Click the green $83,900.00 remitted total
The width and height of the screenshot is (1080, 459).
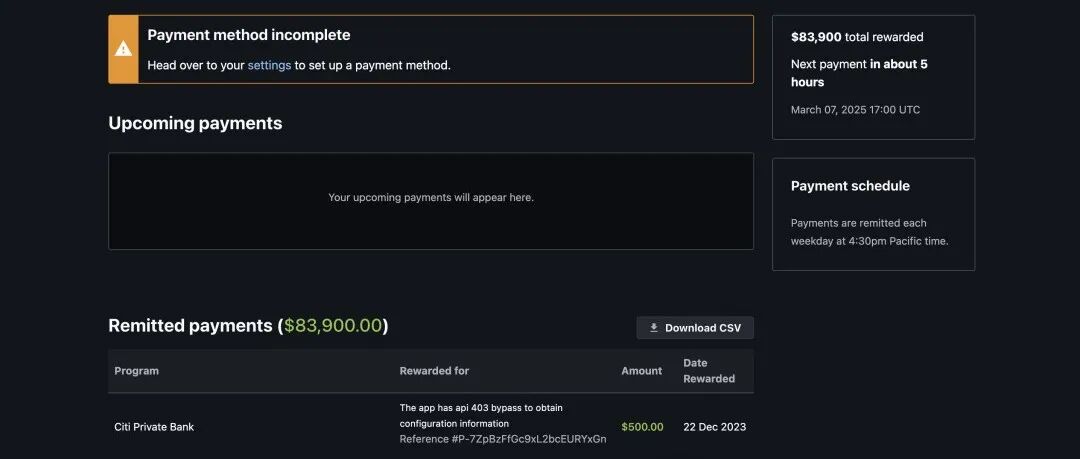[x=333, y=326]
